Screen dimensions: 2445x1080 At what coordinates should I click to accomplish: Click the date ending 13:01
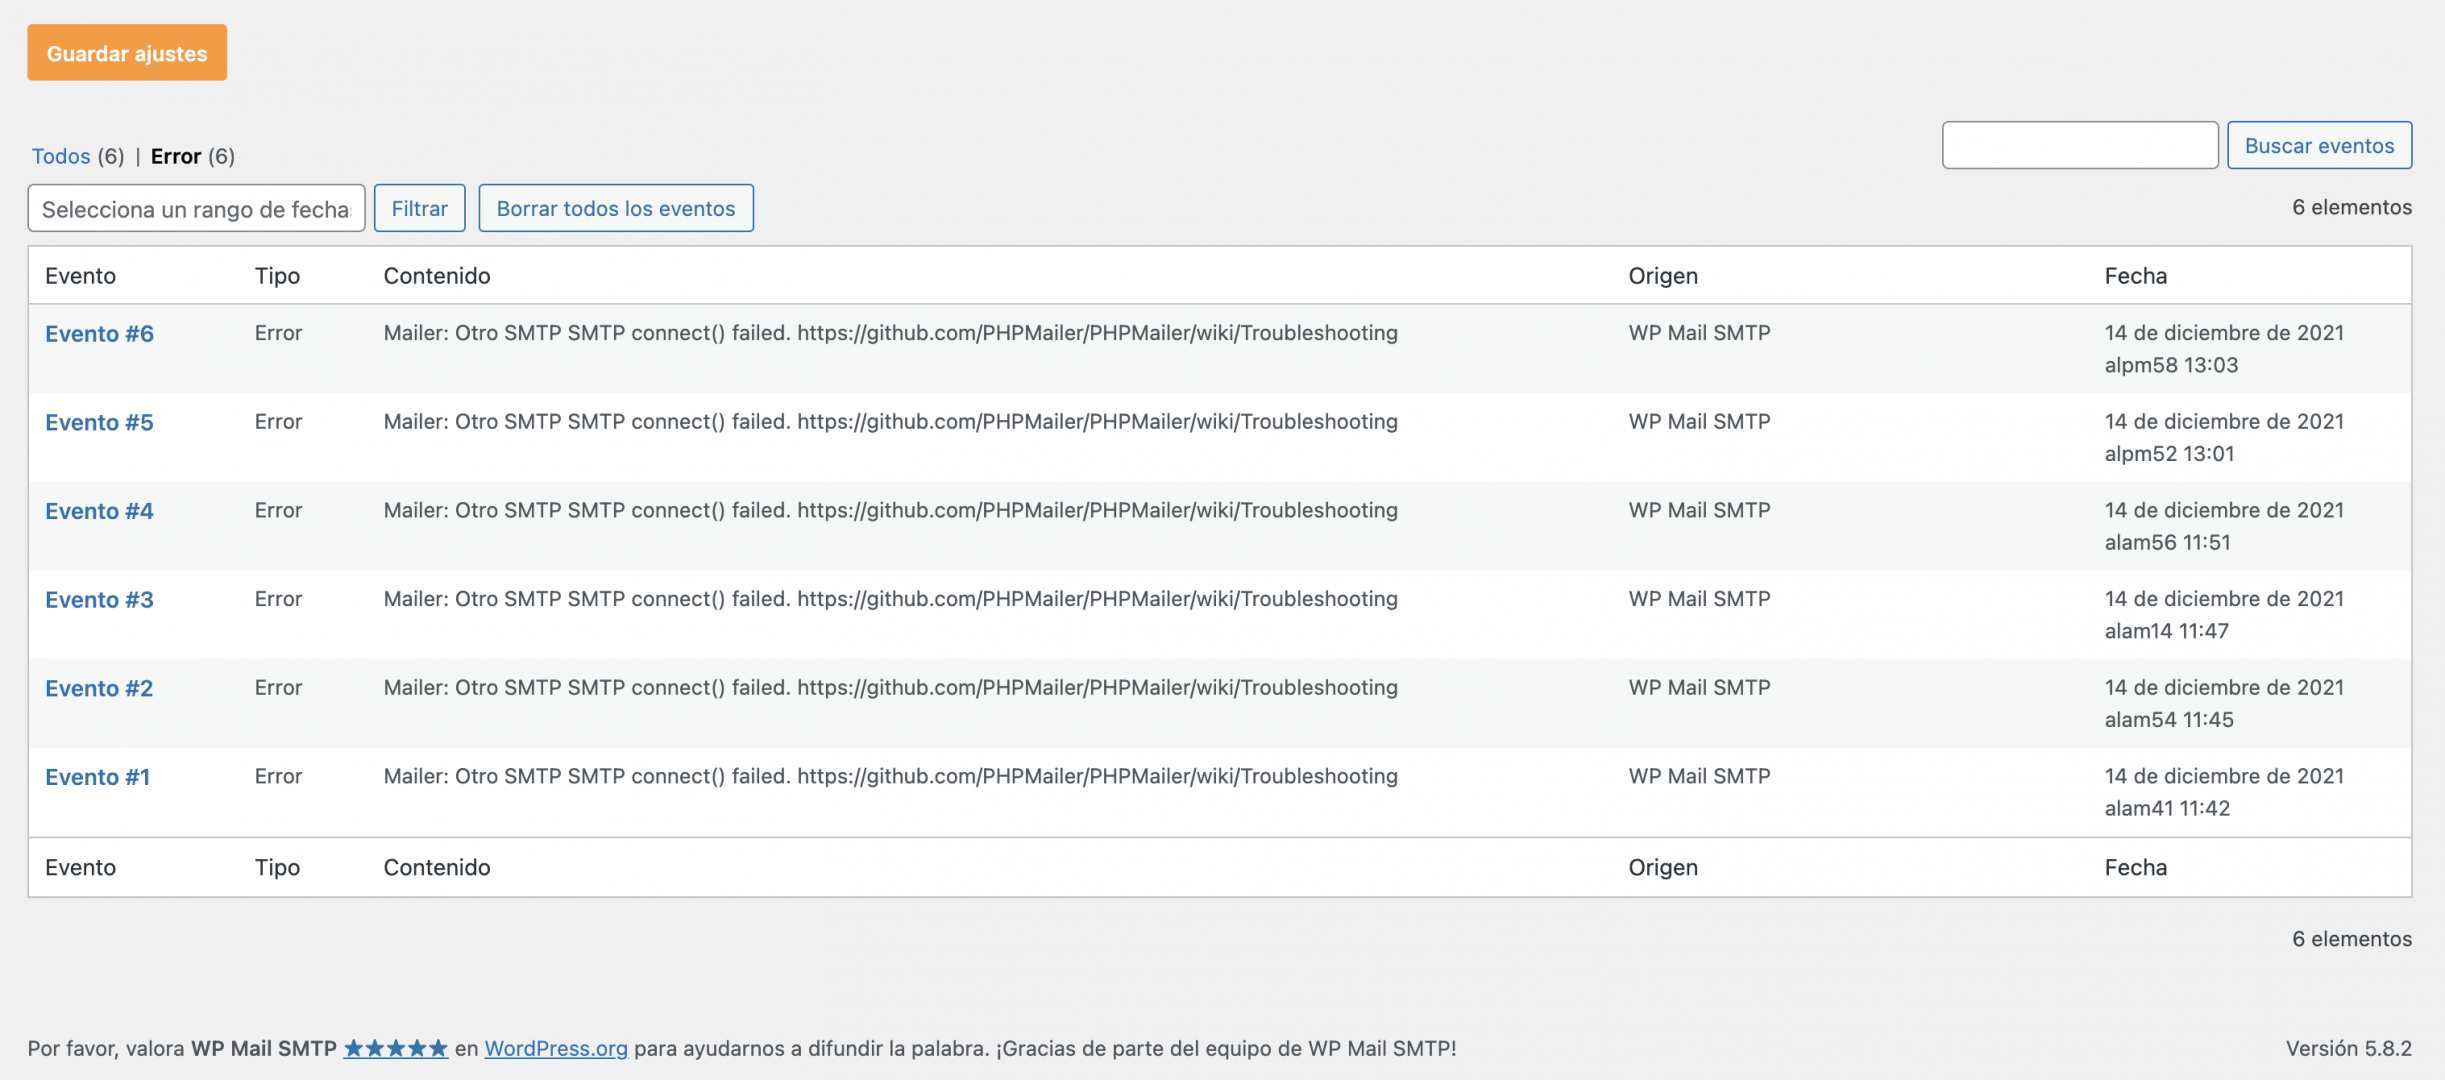tap(2224, 437)
